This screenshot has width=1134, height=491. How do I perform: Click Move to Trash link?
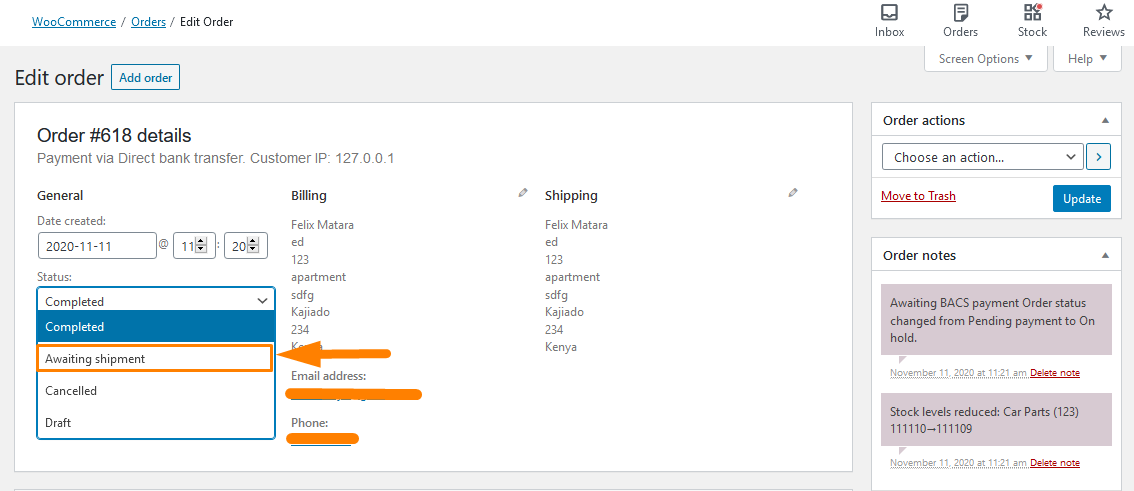pos(918,196)
